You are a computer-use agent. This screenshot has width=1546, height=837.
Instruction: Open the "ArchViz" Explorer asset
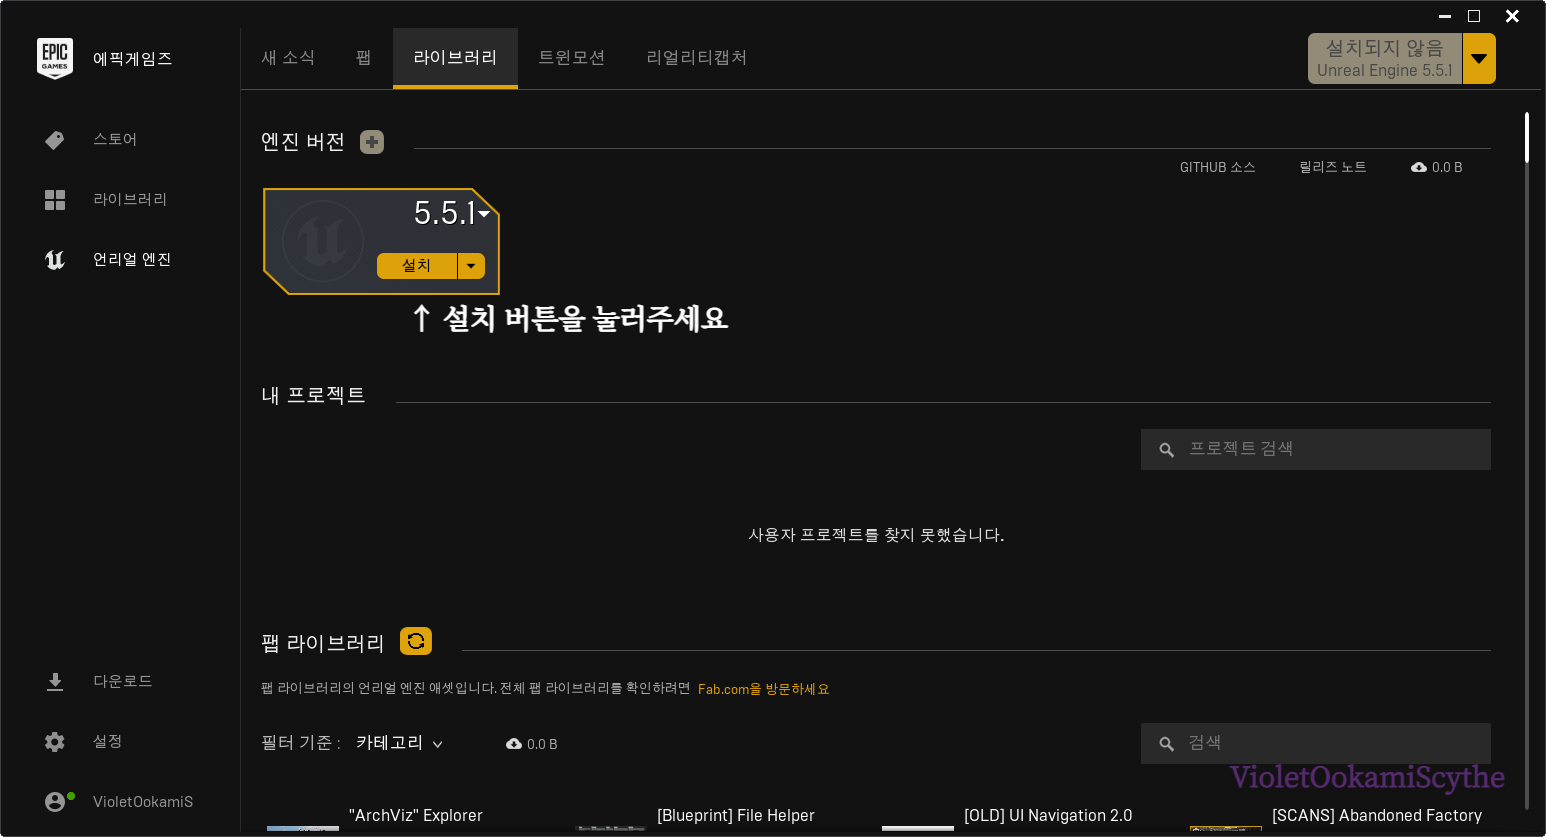416,816
